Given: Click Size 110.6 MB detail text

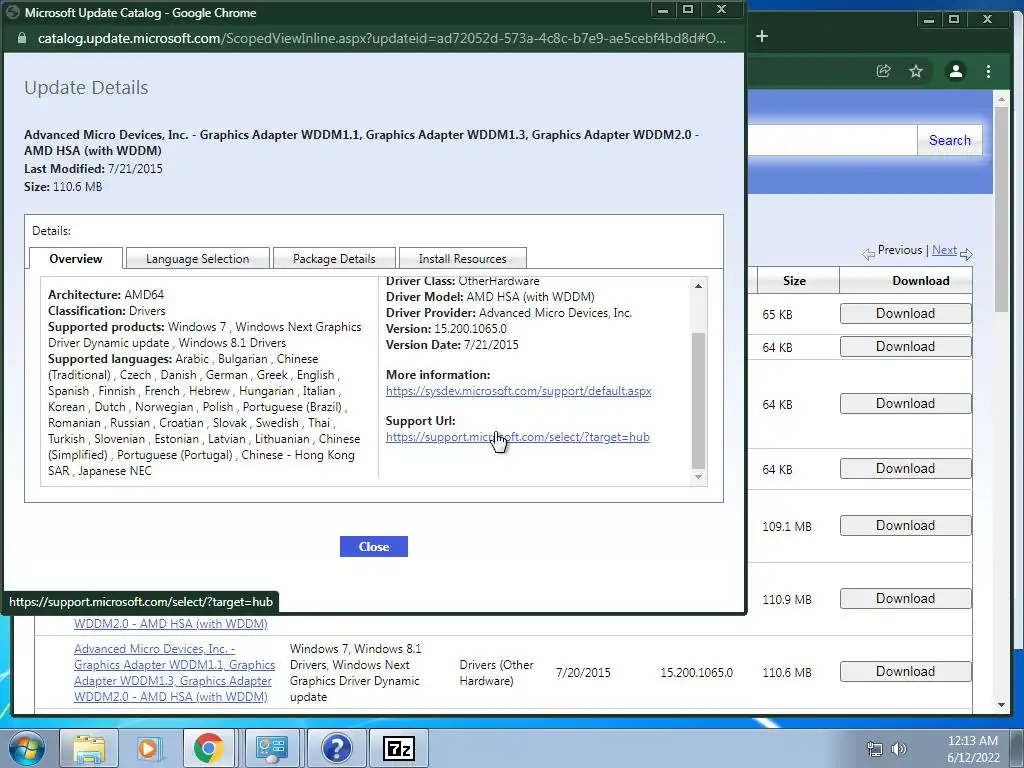Looking at the screenshot, I should [x=63, y=187].
